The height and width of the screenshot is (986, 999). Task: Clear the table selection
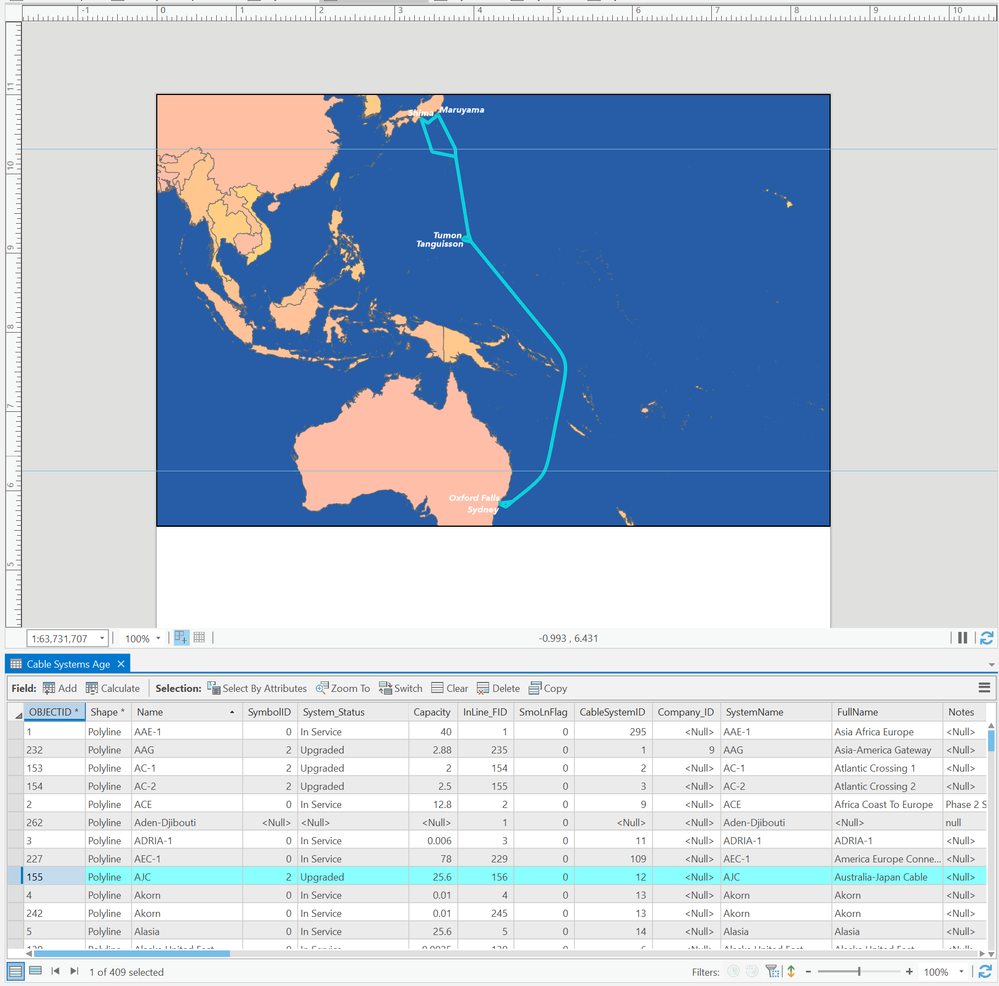click(x=449, y=688)
